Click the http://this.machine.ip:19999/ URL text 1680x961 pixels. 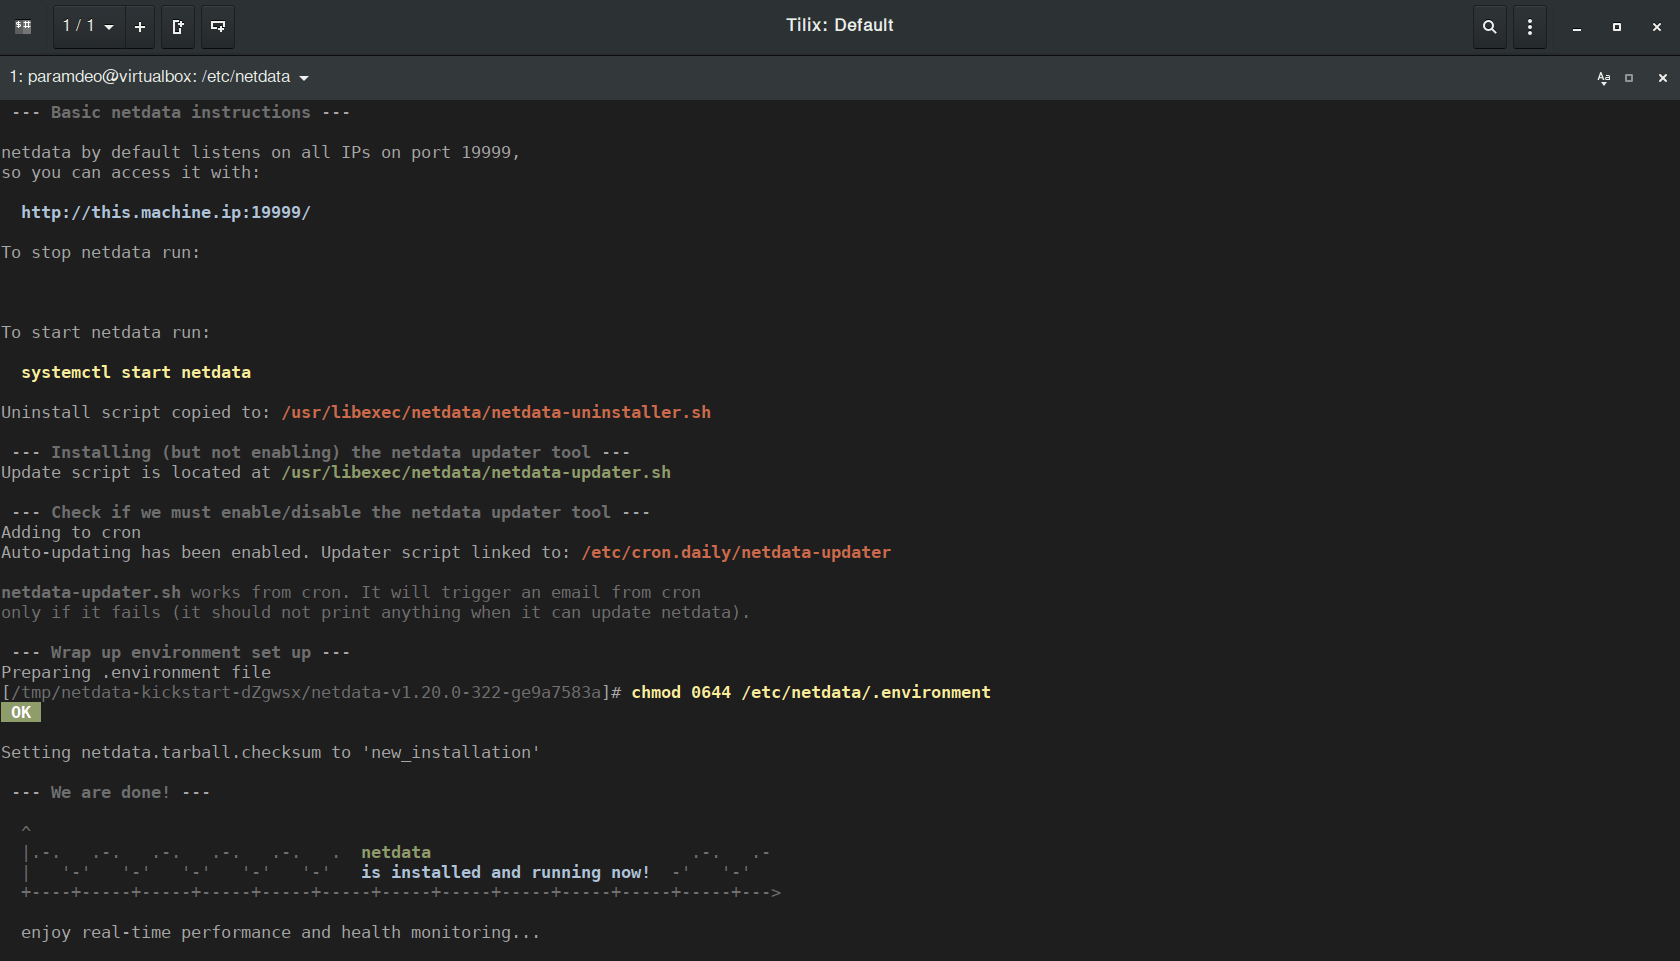[166, 212]
